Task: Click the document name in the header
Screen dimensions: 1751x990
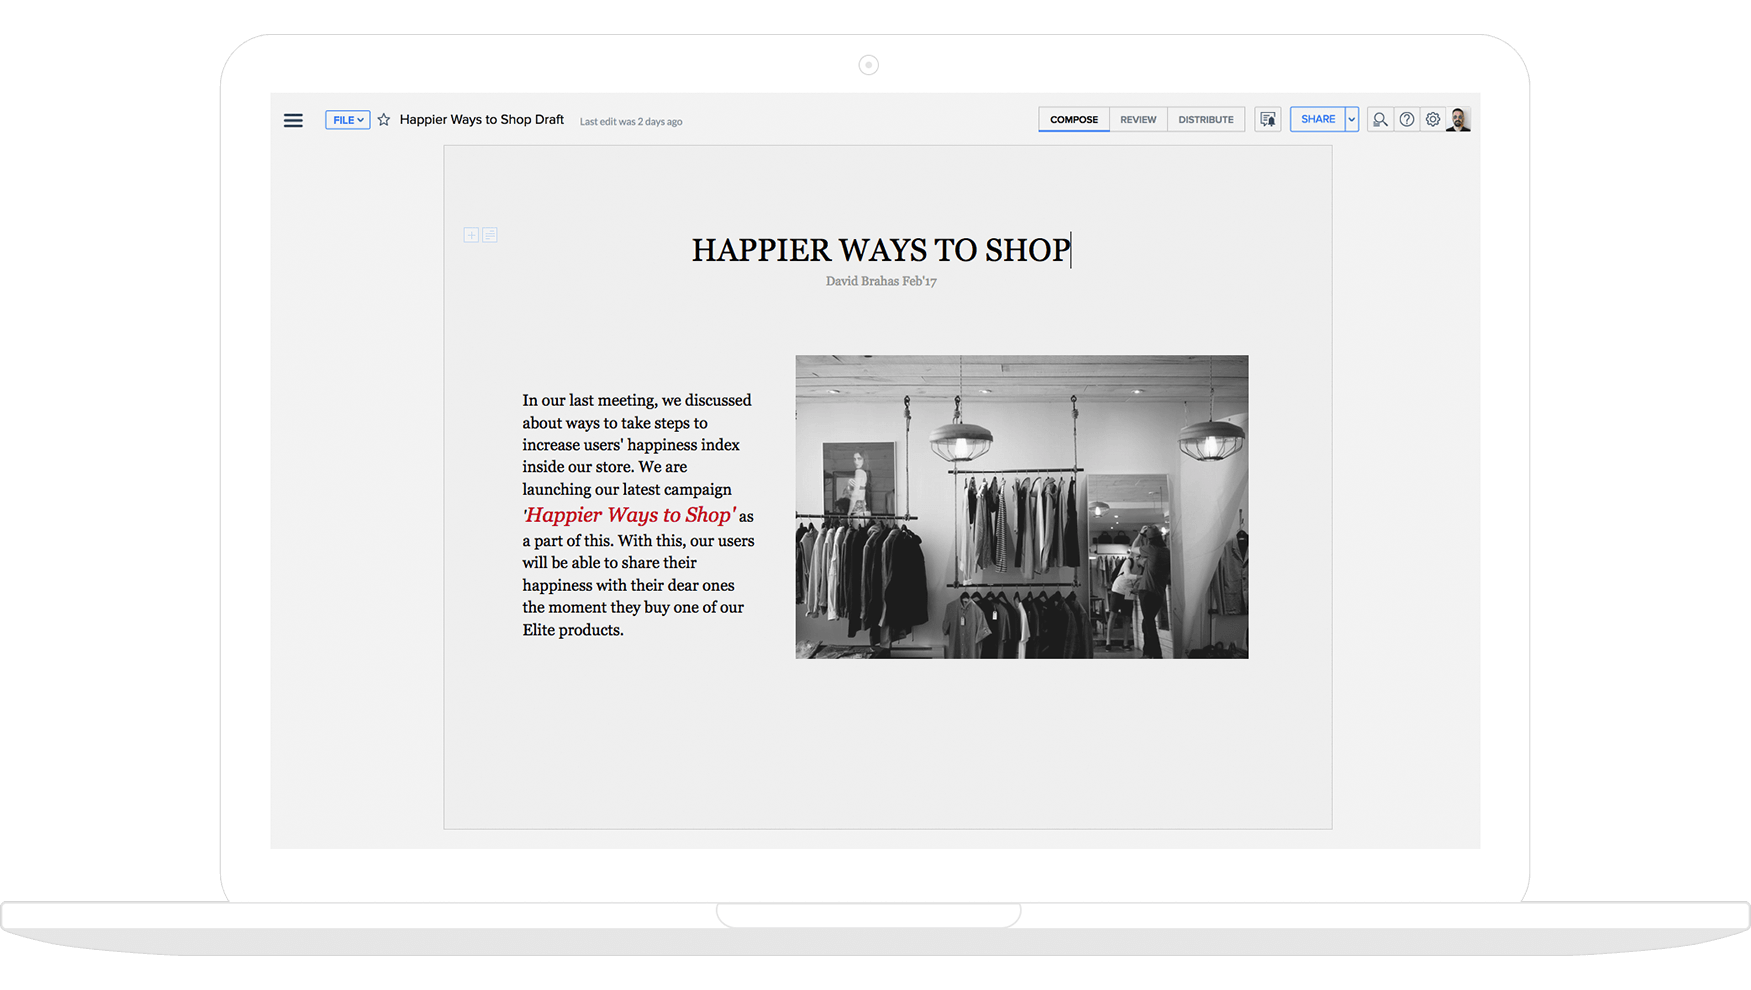Action: pos(481,120)
